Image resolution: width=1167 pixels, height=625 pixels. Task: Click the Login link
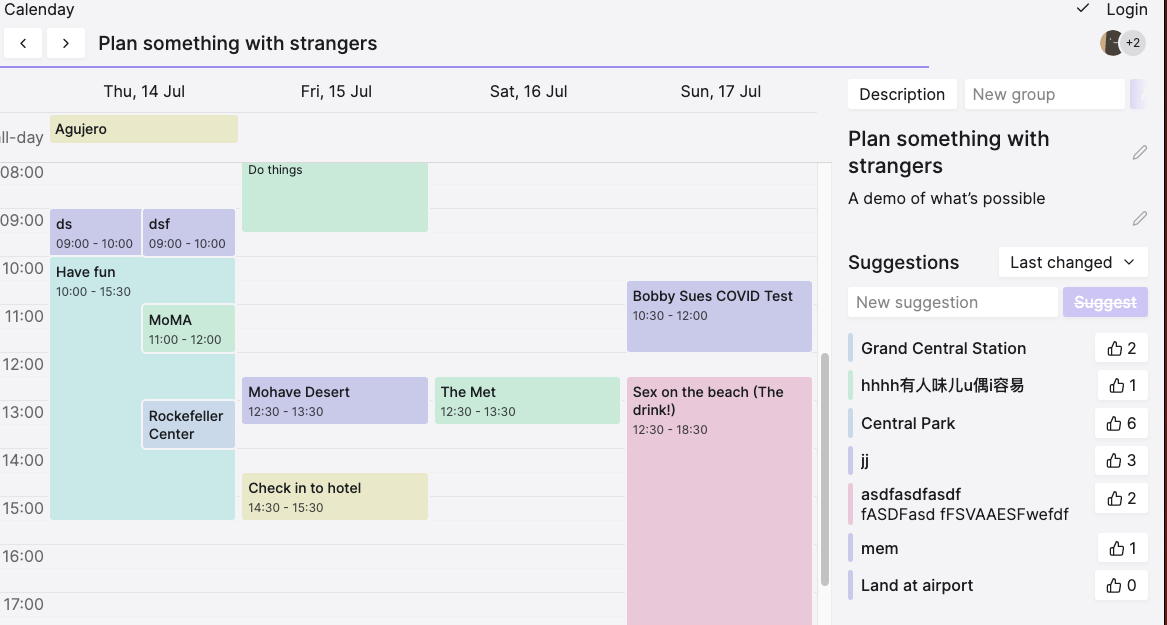pos(1126,9)
